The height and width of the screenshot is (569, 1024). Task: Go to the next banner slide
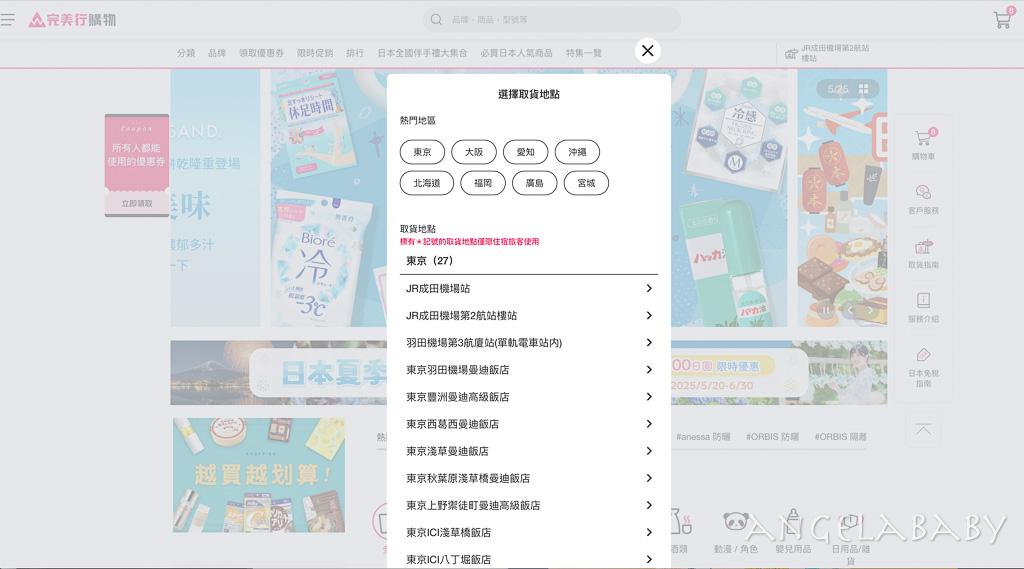click(x=871, y=310)
